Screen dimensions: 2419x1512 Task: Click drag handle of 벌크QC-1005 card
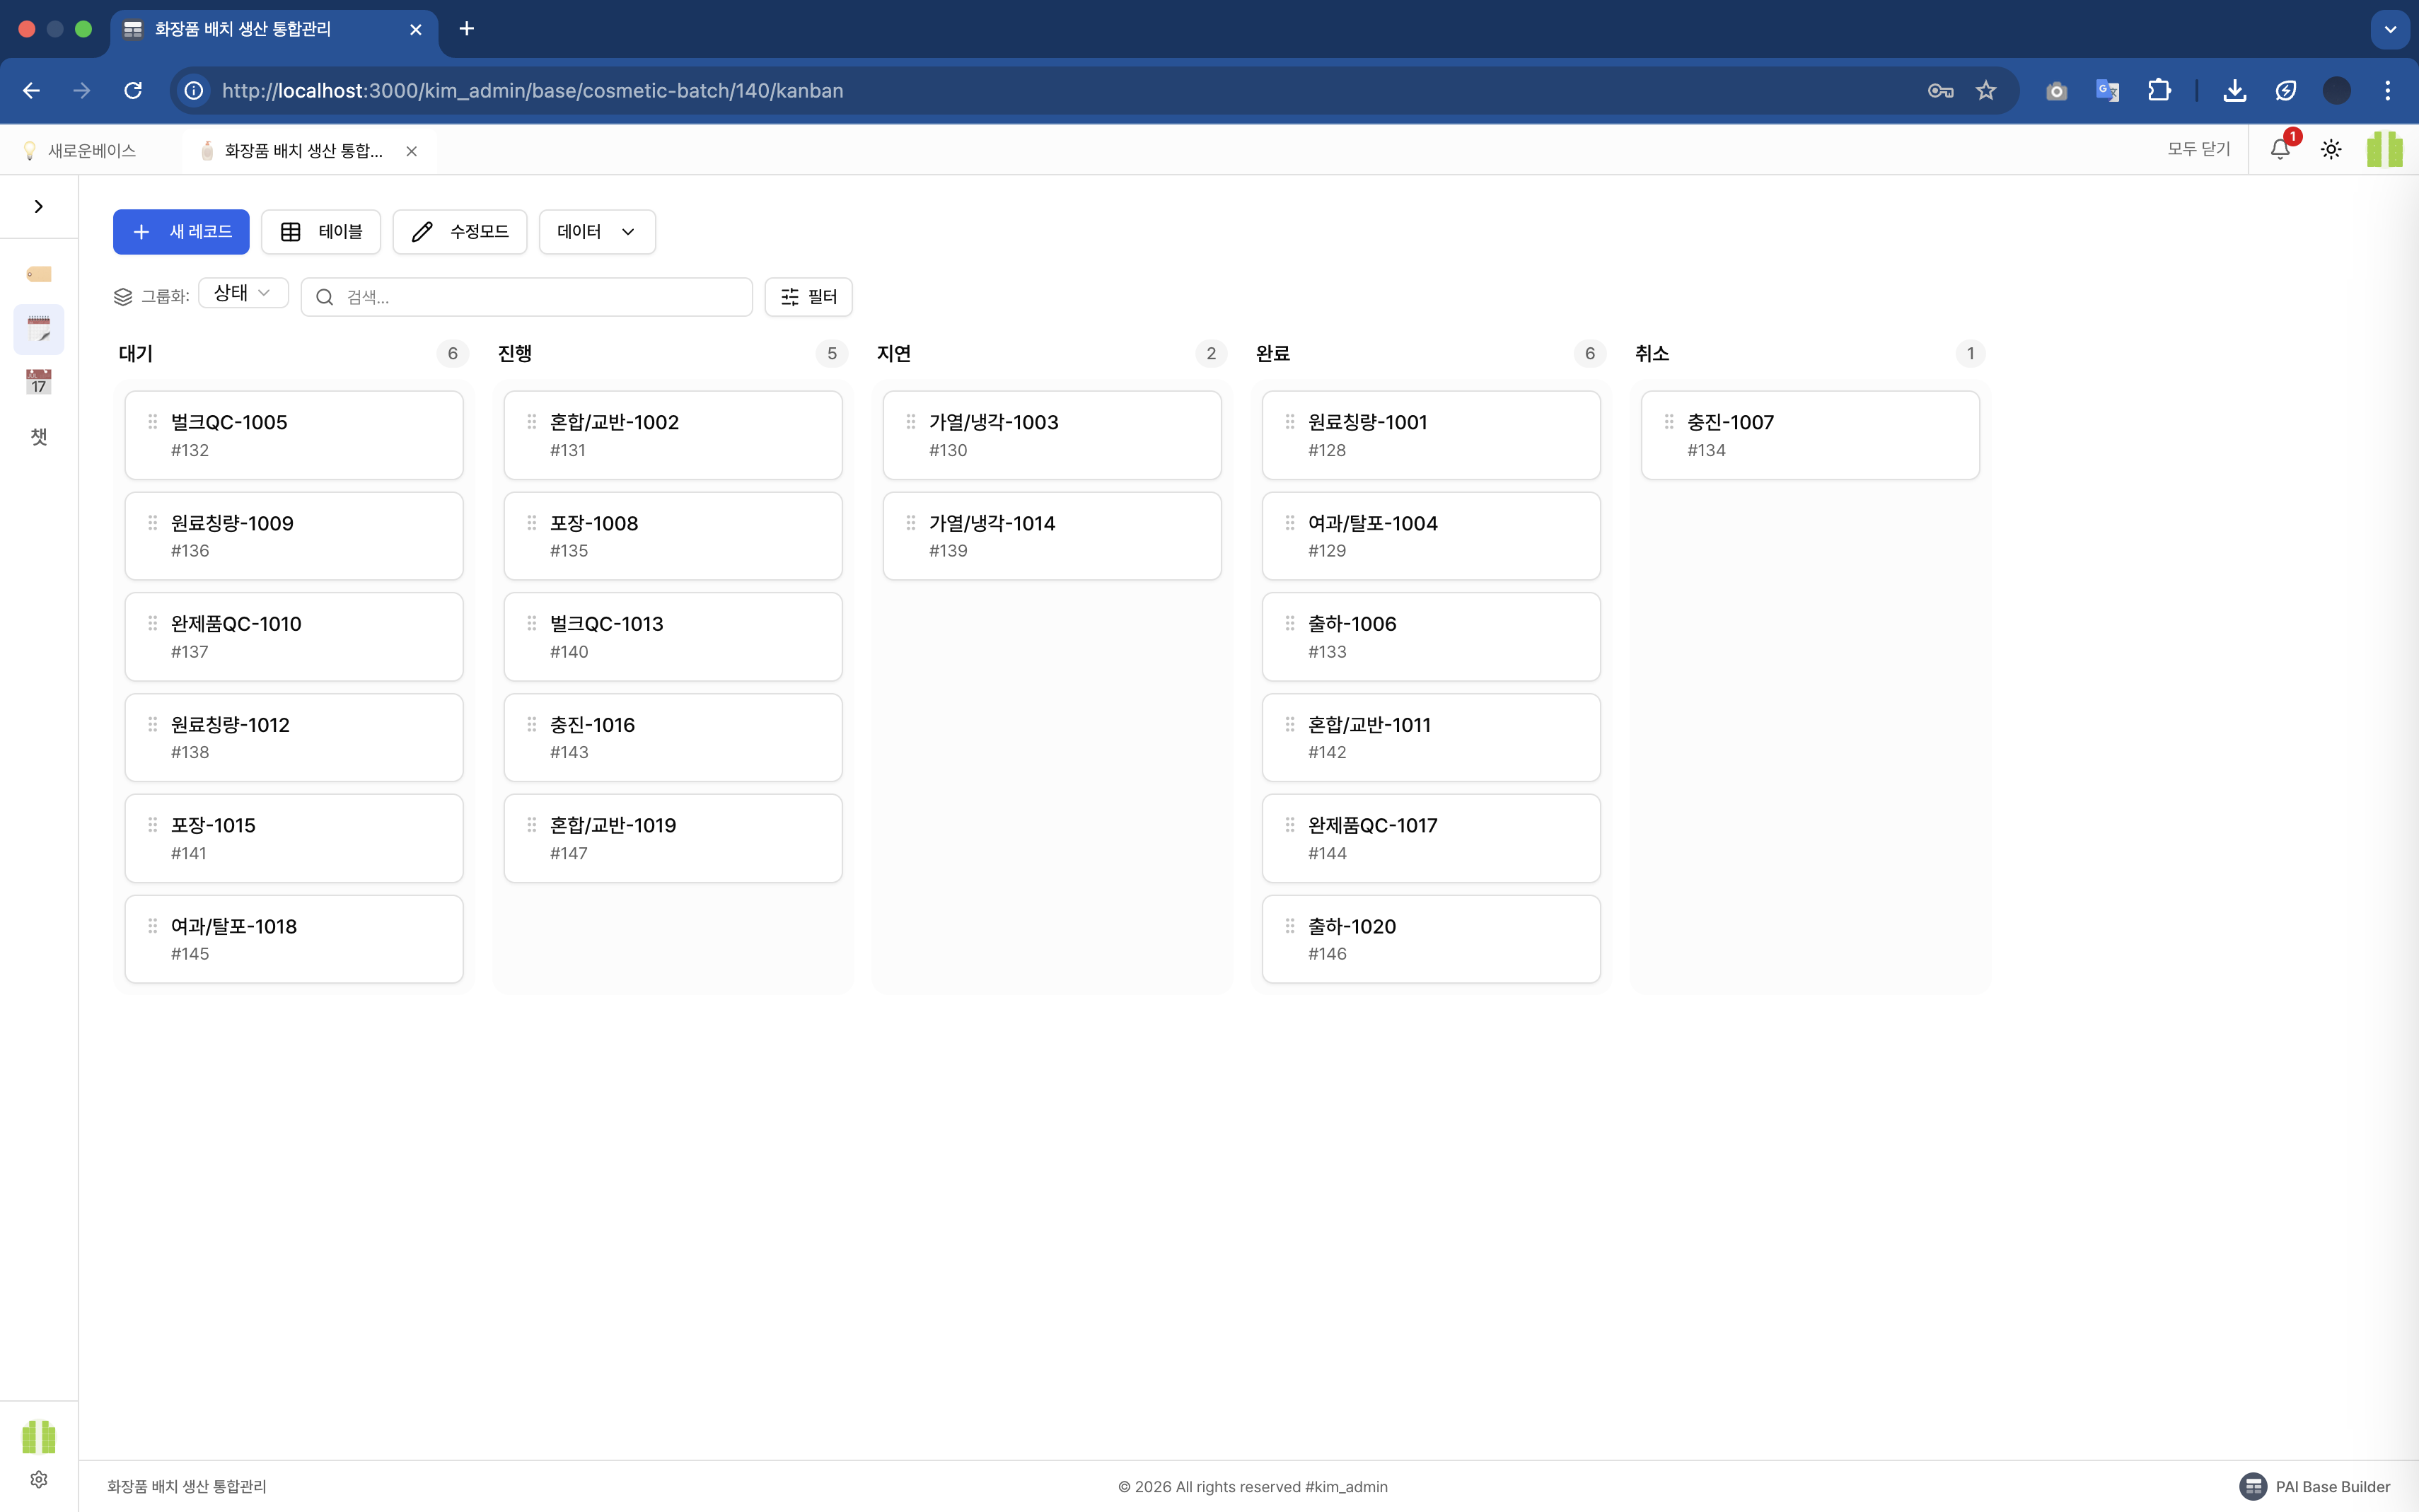pos(153,421)
